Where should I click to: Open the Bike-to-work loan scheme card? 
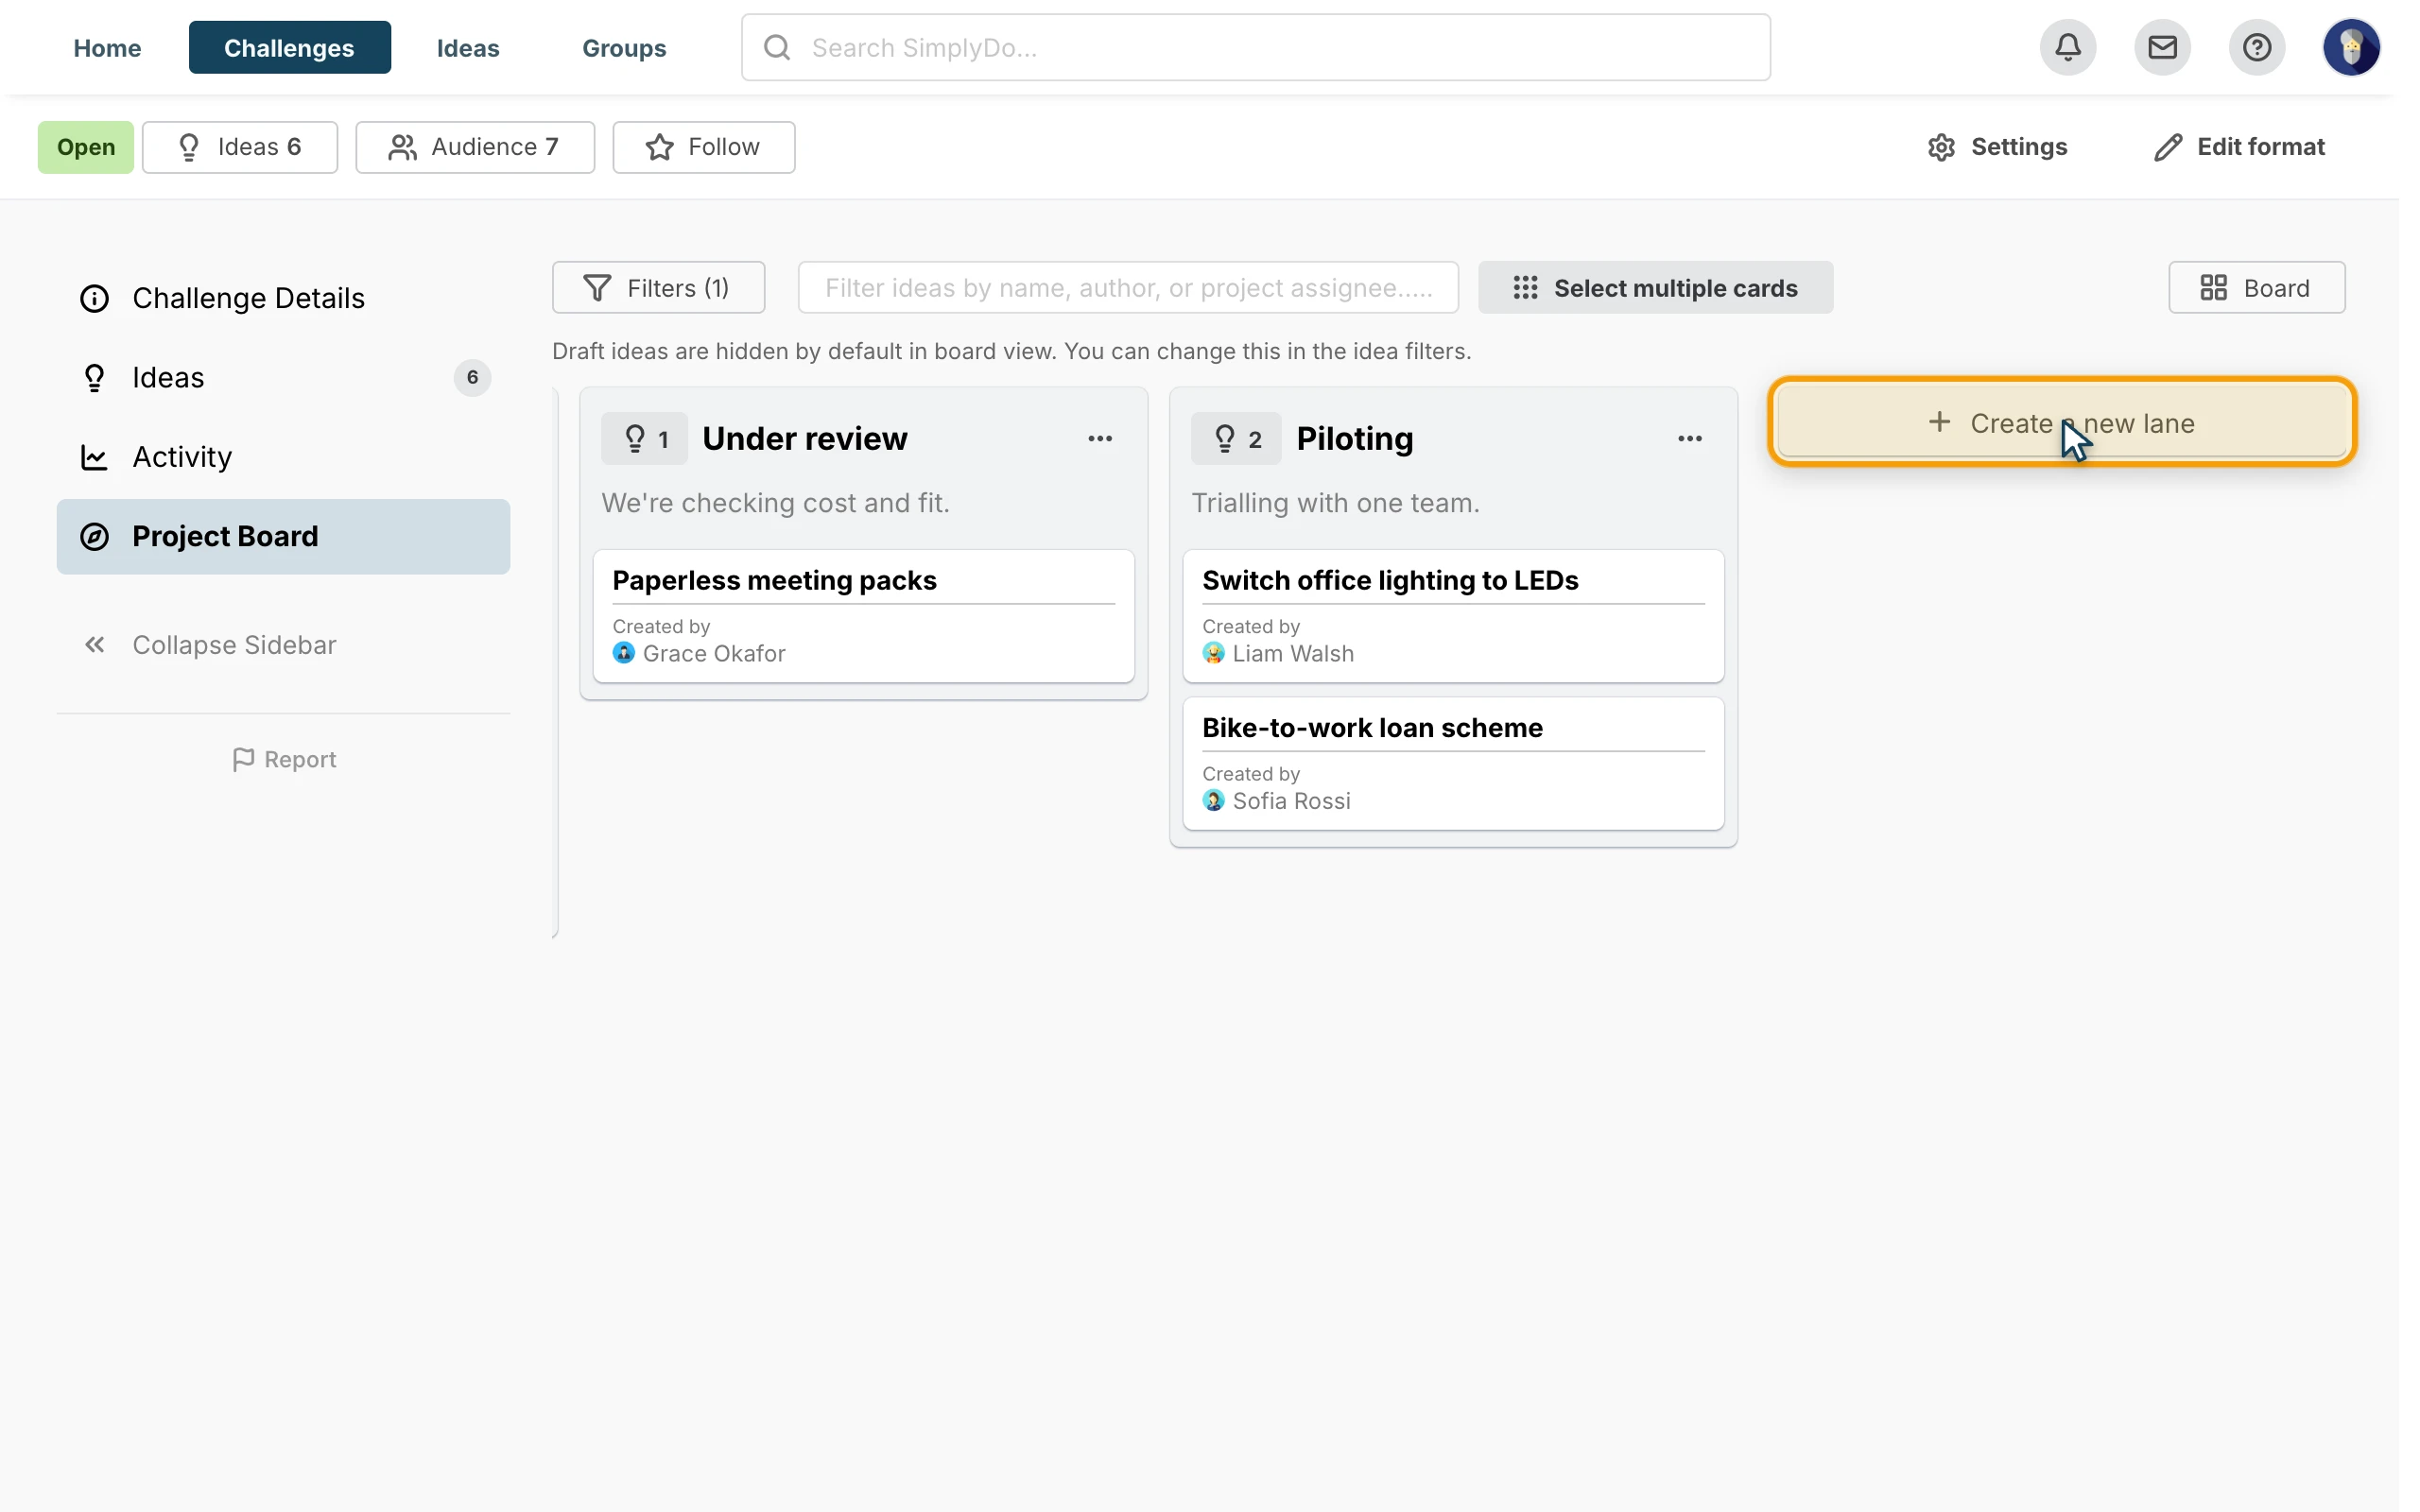point(1453,763)
